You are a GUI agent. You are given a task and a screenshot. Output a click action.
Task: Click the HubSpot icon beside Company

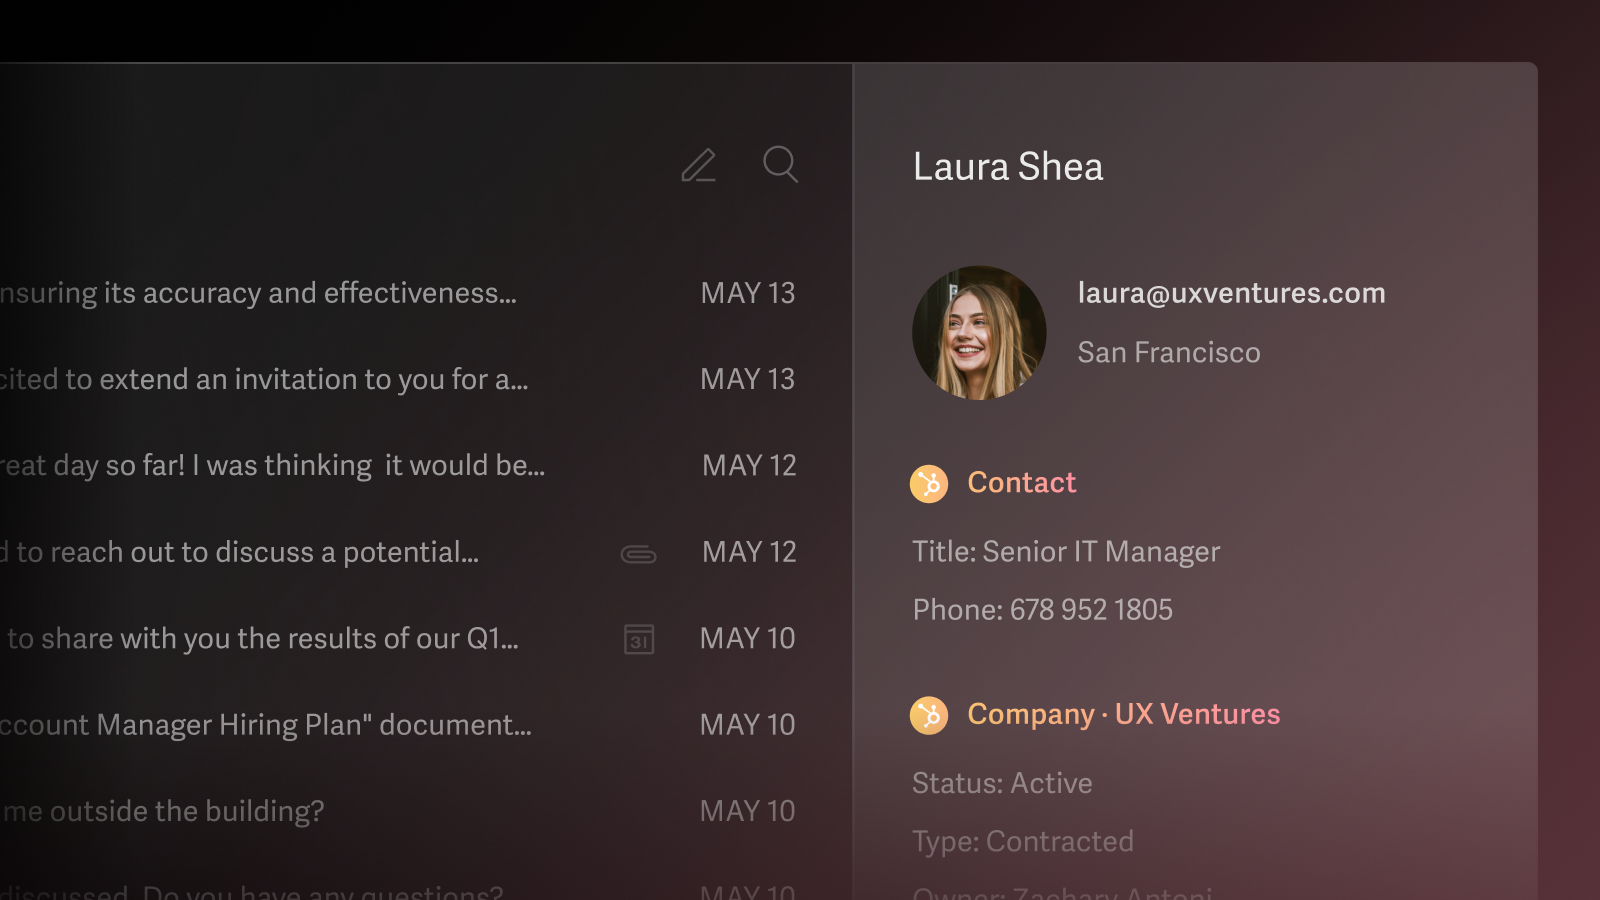pyautogui.click(x=929, y=715)
